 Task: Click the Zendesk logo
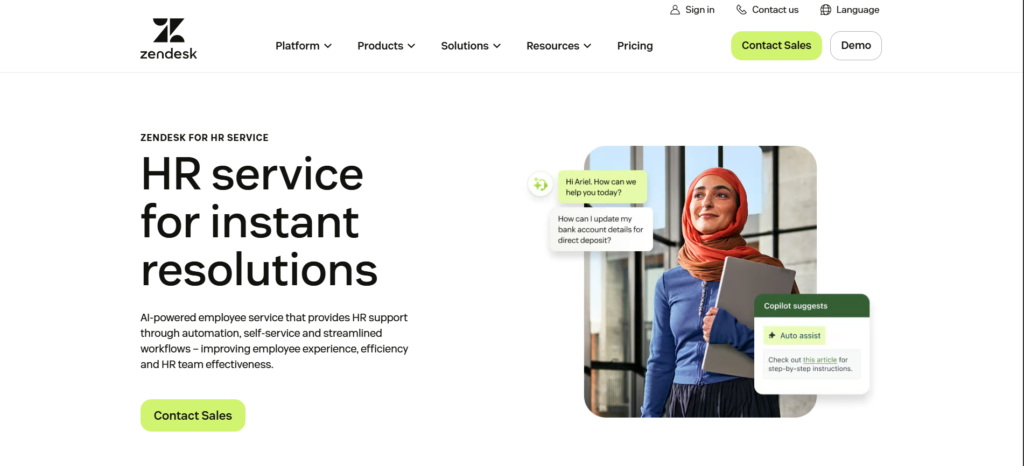click(x=168, y=39)
